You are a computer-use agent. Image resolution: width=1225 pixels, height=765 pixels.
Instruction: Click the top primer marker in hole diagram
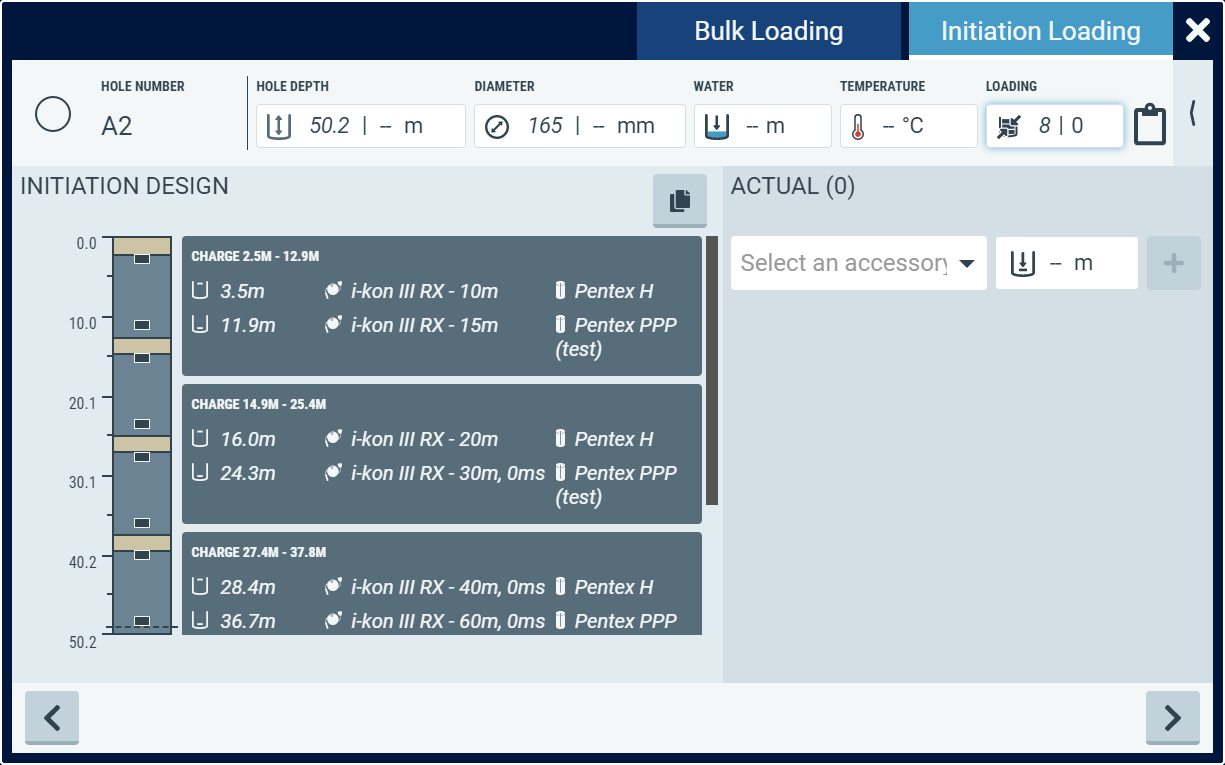142,259
